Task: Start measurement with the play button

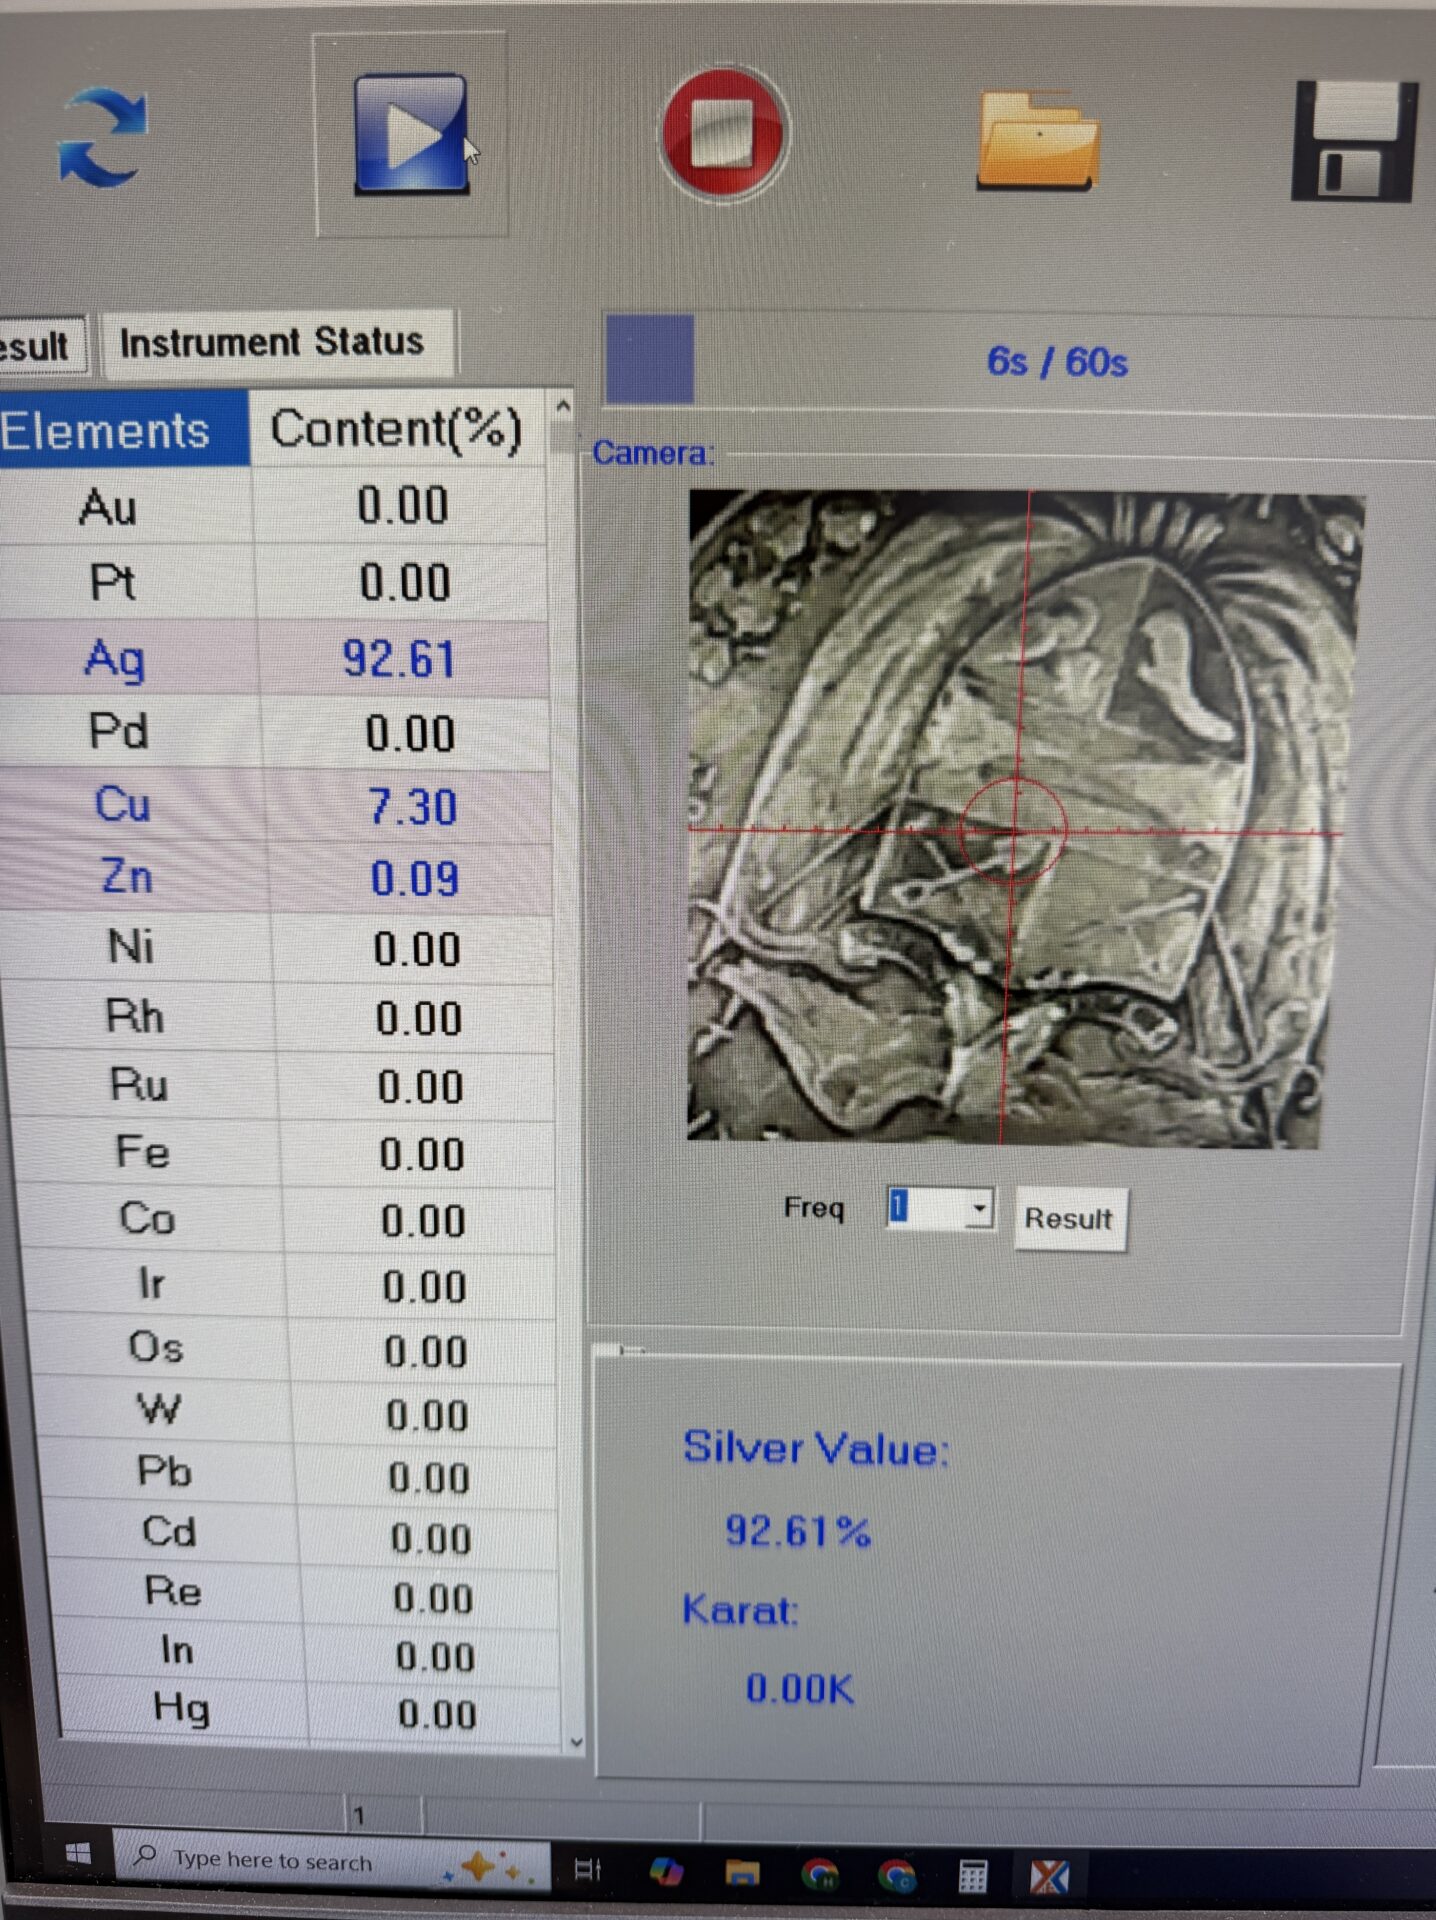Action: [x=412, y=134]
